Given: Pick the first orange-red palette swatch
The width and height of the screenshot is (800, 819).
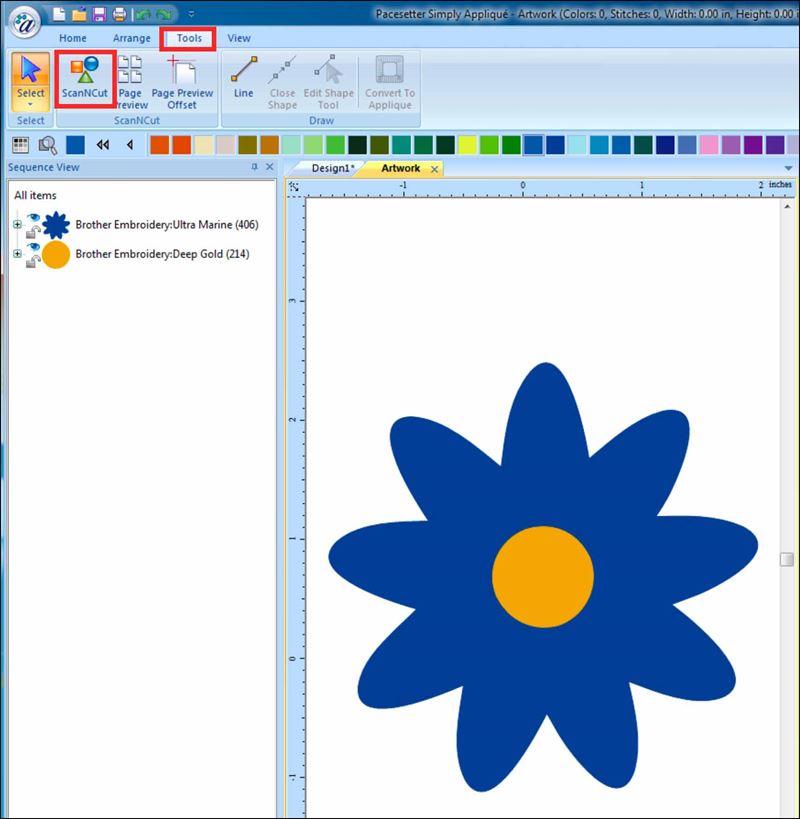Looking at the screenshot, I should click(x=160, y=145).
